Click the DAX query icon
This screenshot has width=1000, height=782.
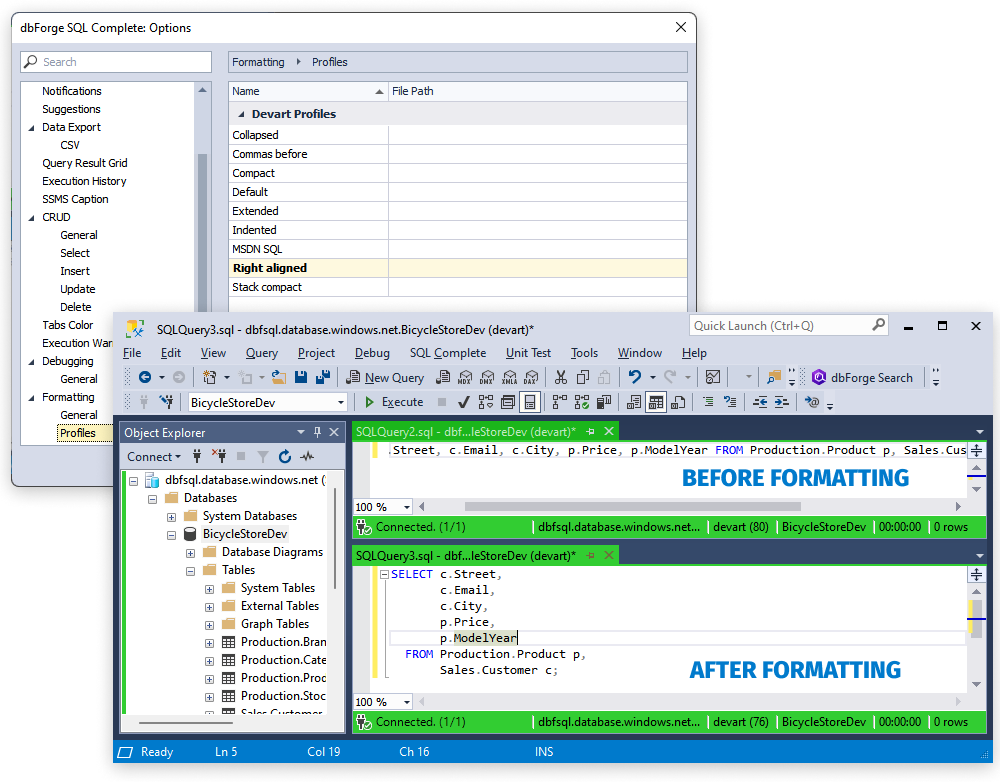531,378
